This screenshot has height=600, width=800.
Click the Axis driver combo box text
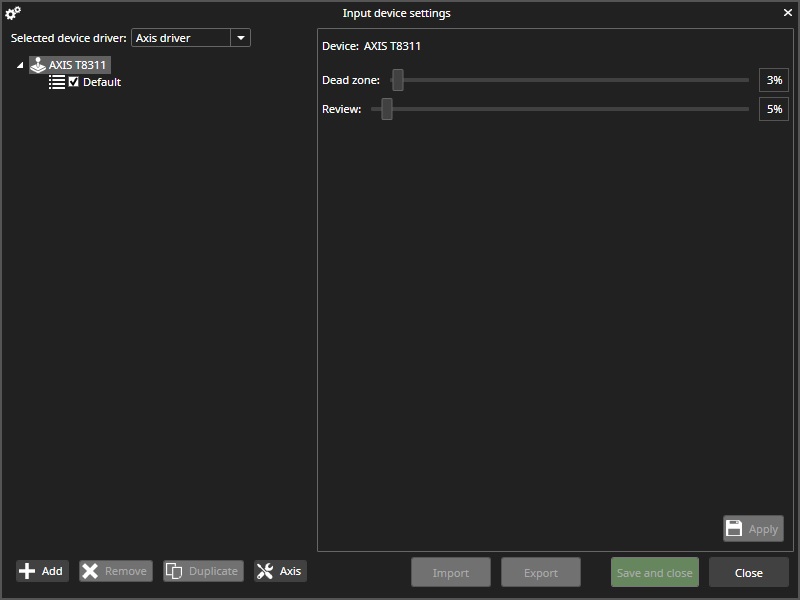coord(180,38)
